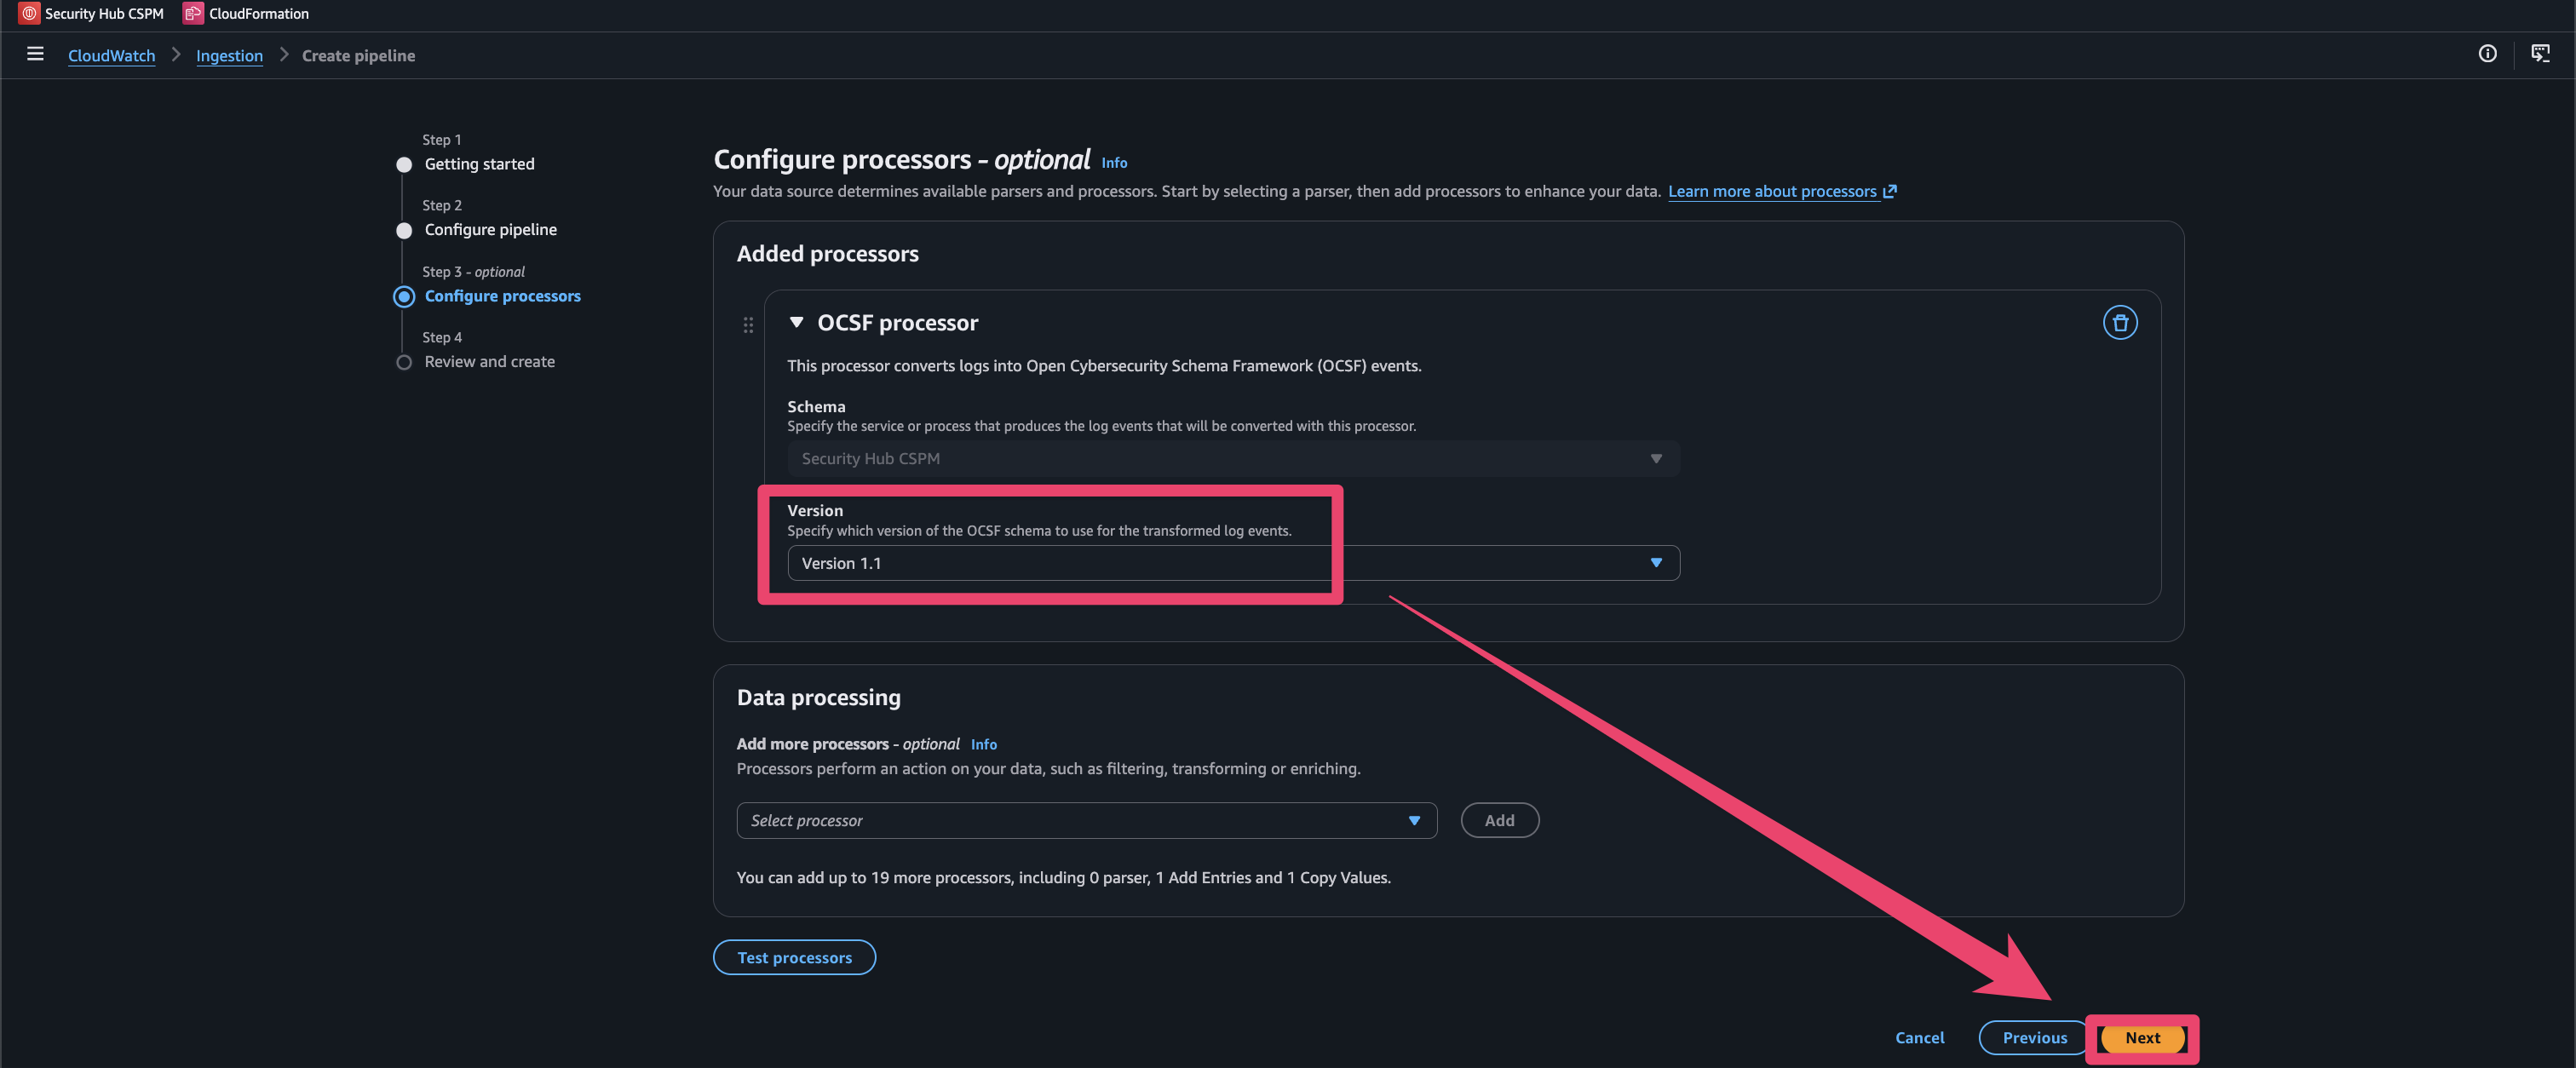
Task: Go to Getting started step
Action: tap(479, 164)
